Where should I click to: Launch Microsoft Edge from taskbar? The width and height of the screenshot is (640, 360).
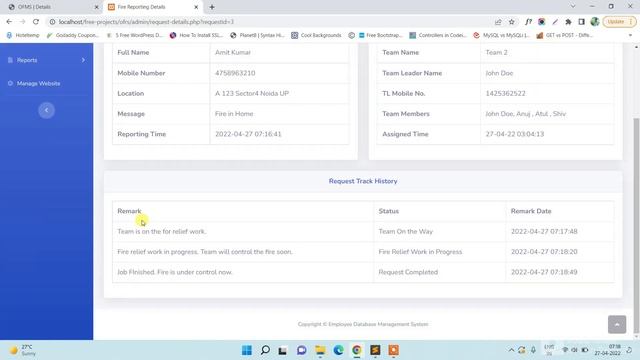(338, 350)
